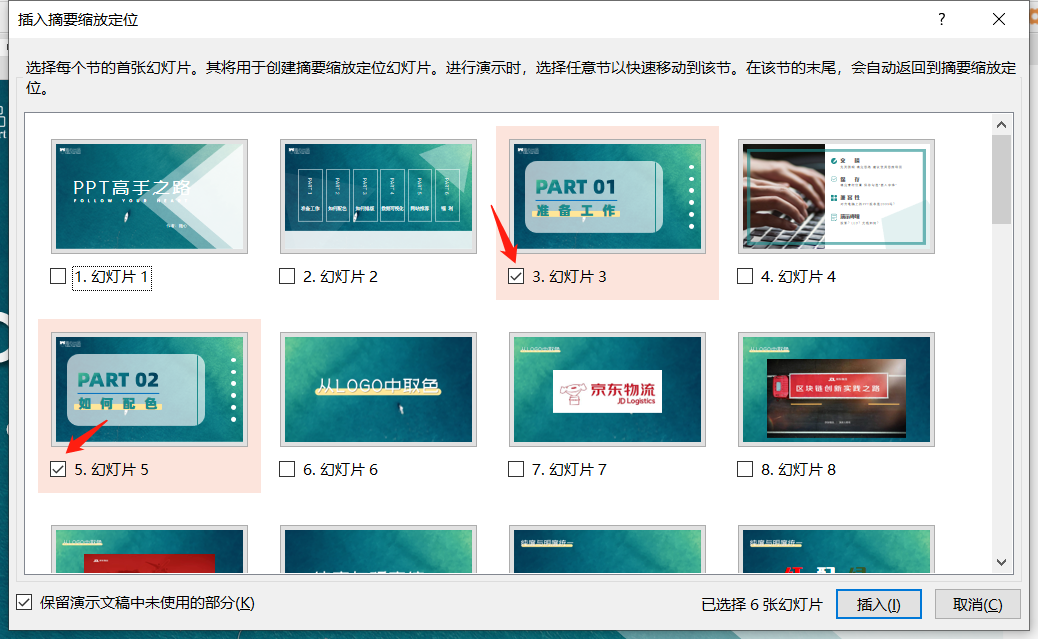Uncheck the box for 幻灯片 3
The width and height of the screenshot is (1038, 639).
(x=516, y=276)
